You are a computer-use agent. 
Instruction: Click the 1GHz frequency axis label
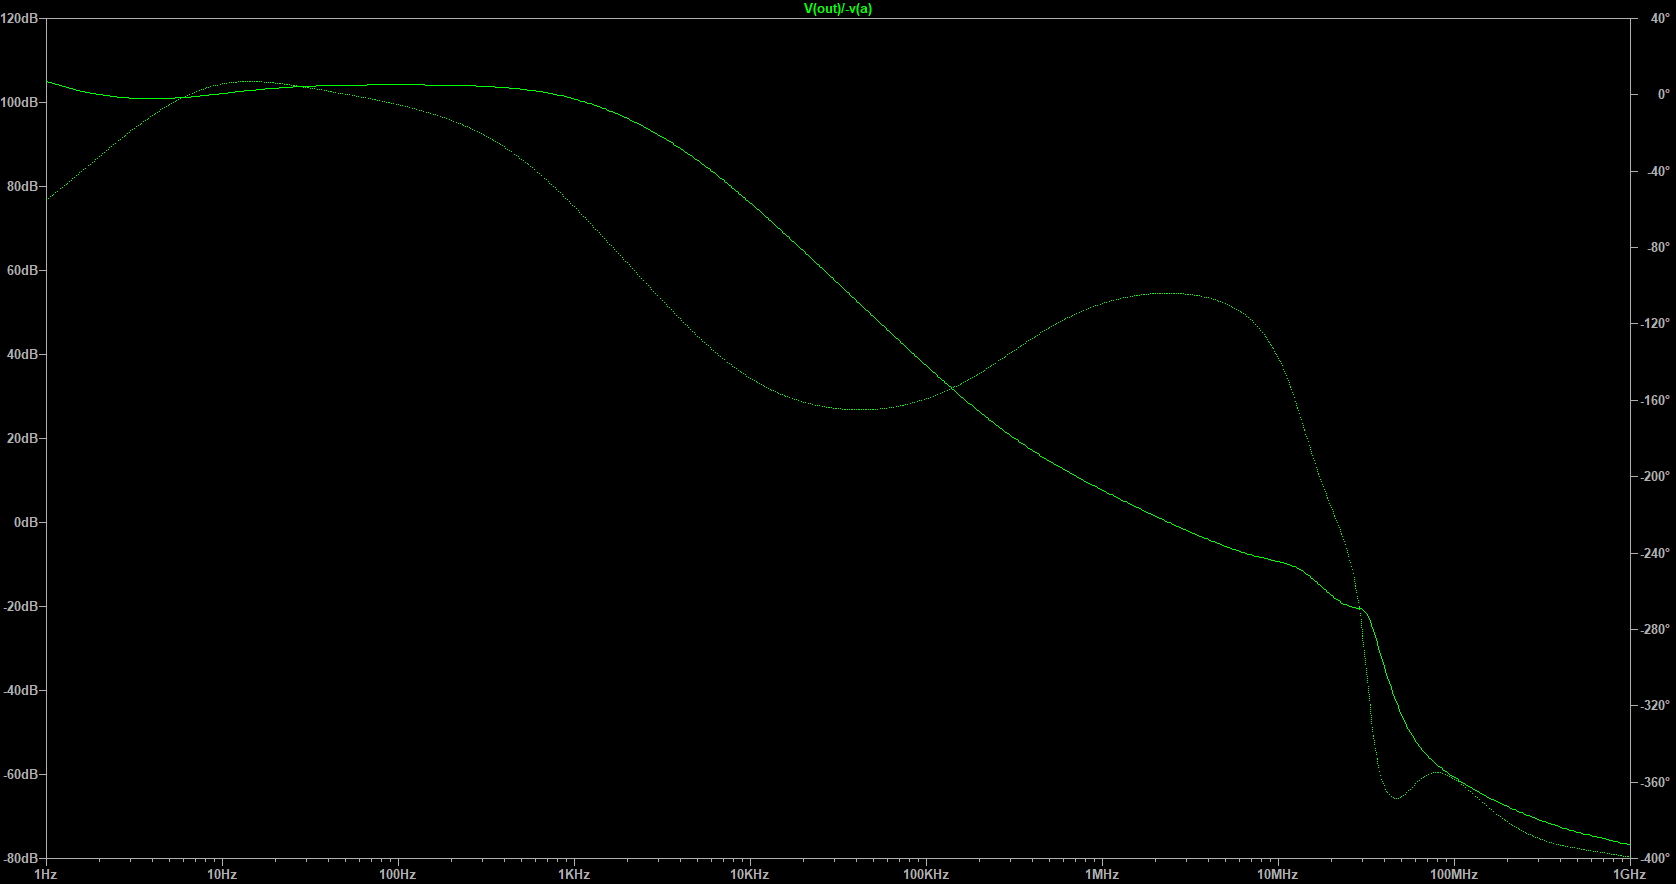(x=1630, y=874)
